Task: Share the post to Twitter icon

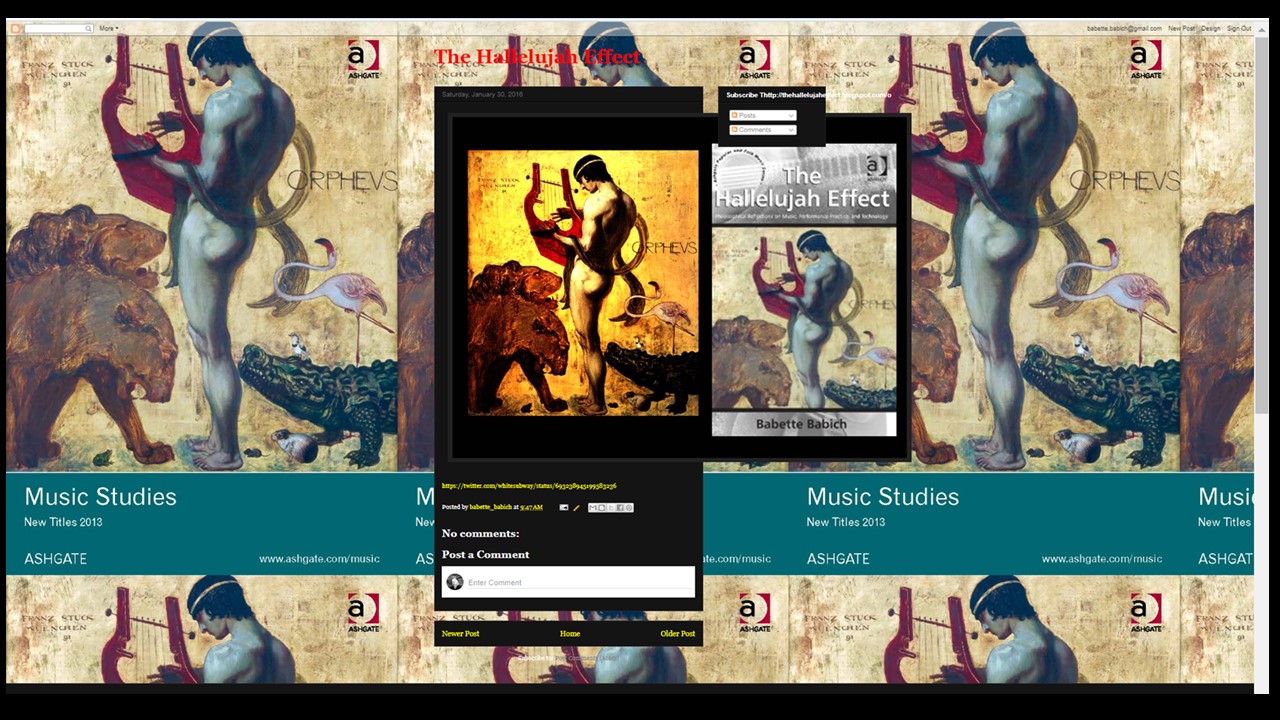Action: [x=611, y=508]
